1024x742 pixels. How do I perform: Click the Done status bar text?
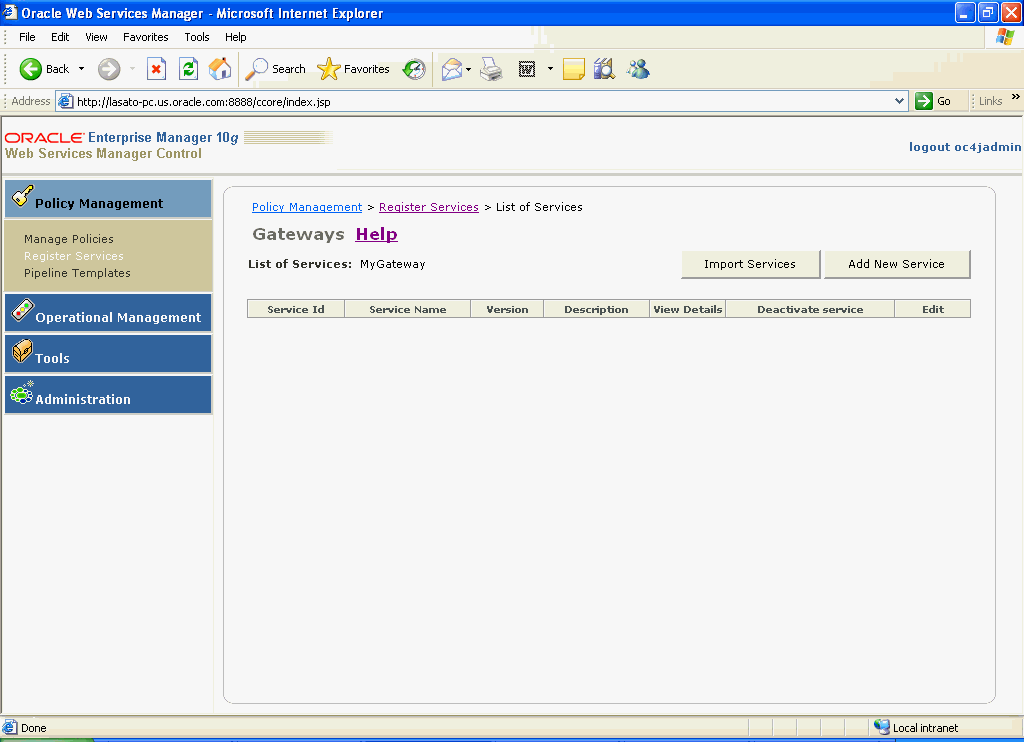pyautogui.click(x=33, y=728)
